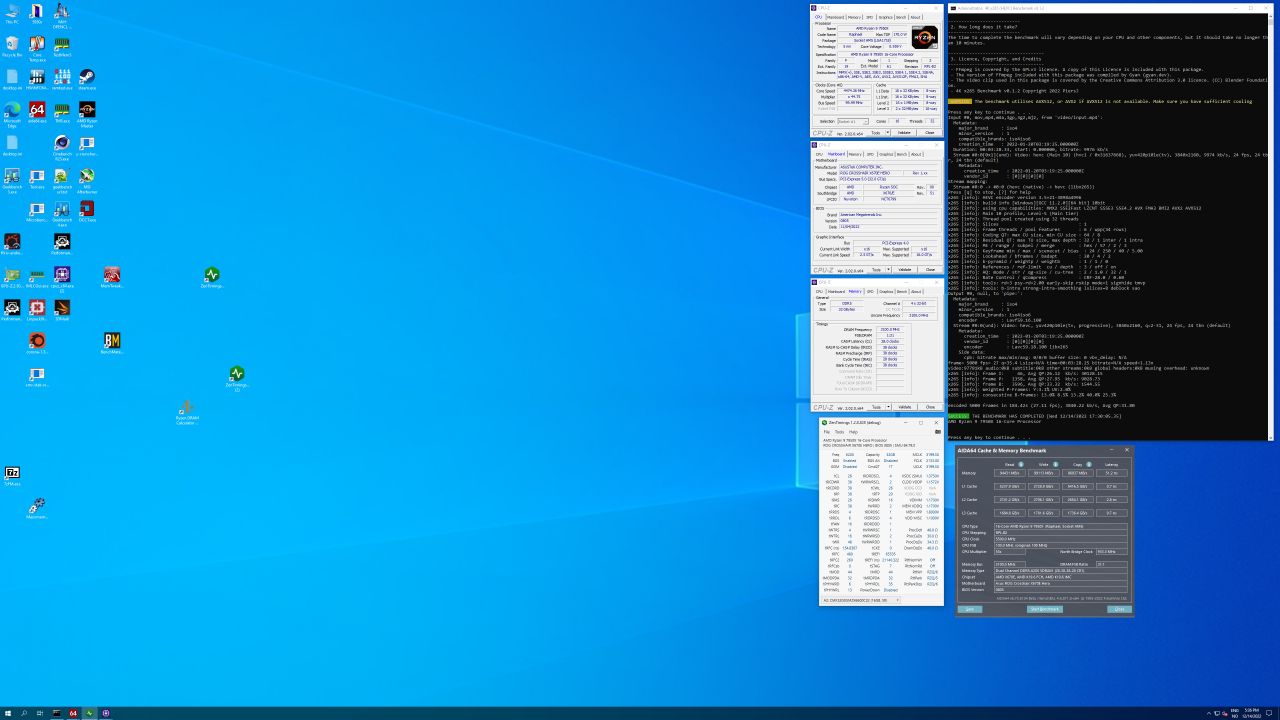Click Start Benchmark in AIDA64
The height and width of the screenshot is (720, 1280).
(x=1044, y=609)
